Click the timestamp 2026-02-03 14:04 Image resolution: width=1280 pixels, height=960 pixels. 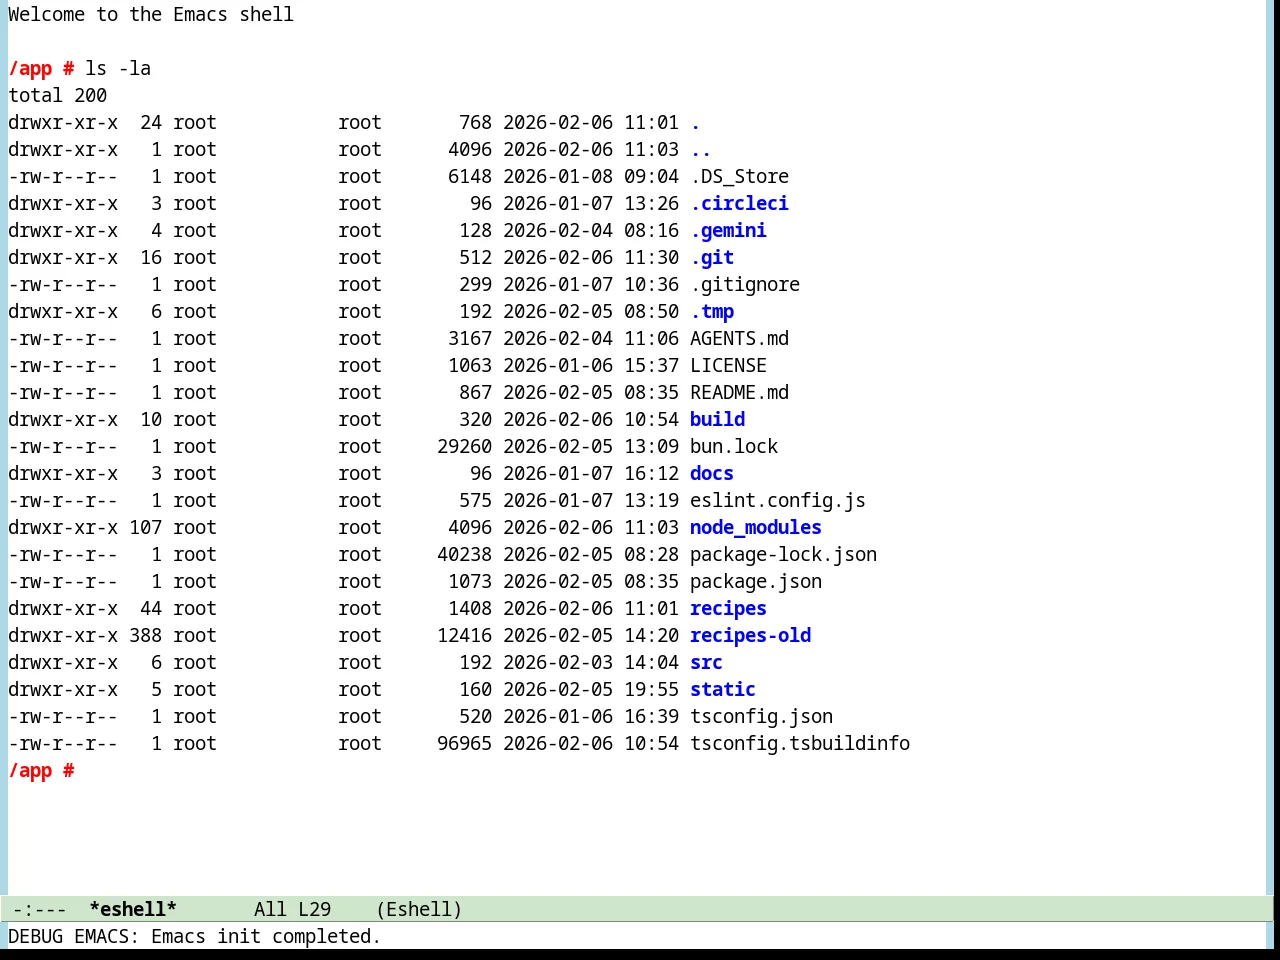coord(591,662)
